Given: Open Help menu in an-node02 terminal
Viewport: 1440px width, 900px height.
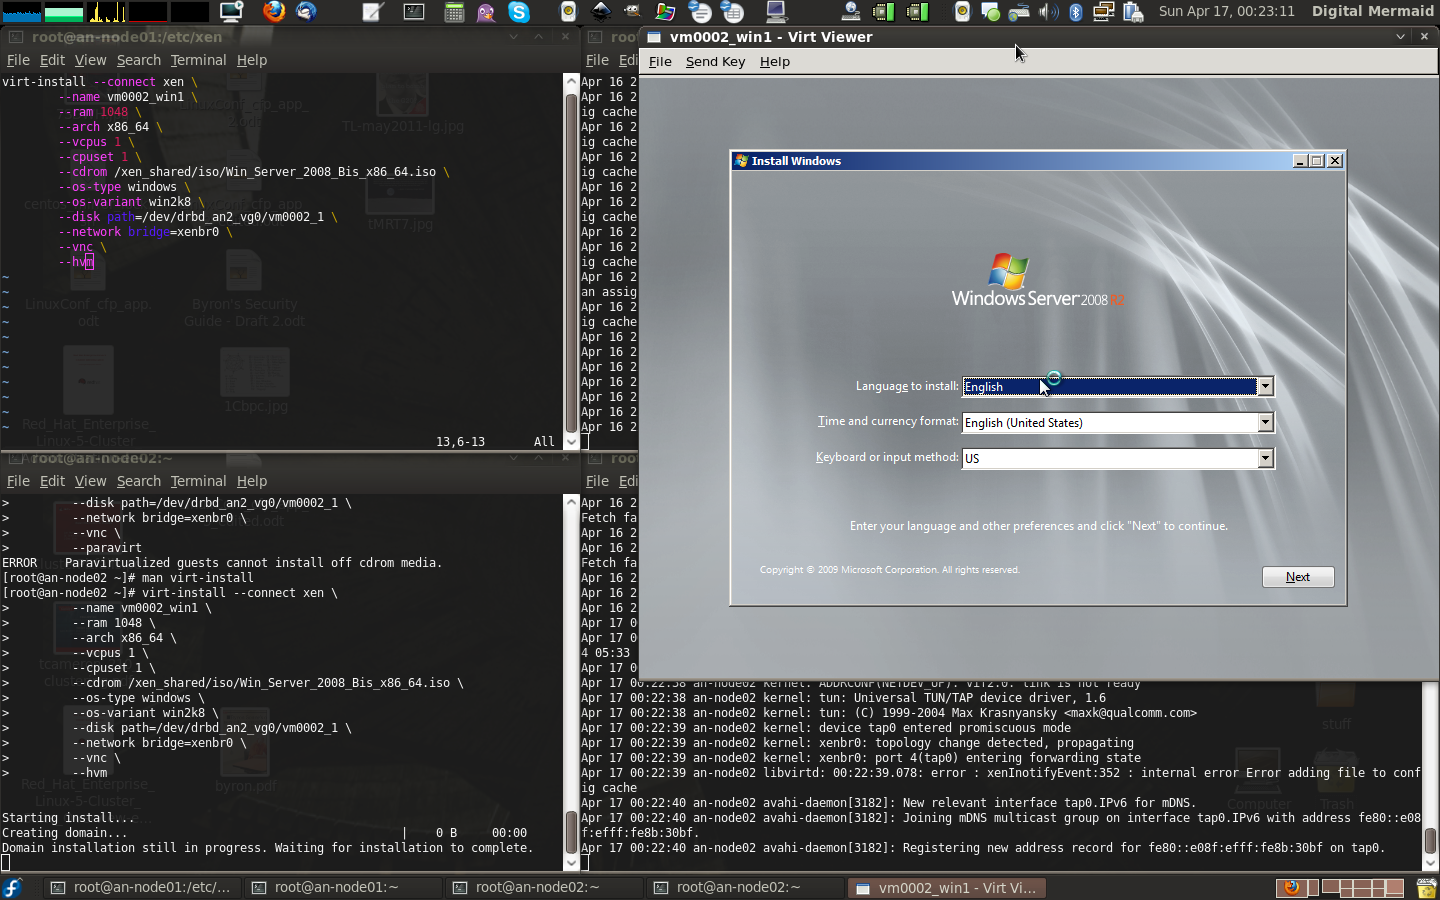Looking at the screenshot, I should (x=252, y=481).
